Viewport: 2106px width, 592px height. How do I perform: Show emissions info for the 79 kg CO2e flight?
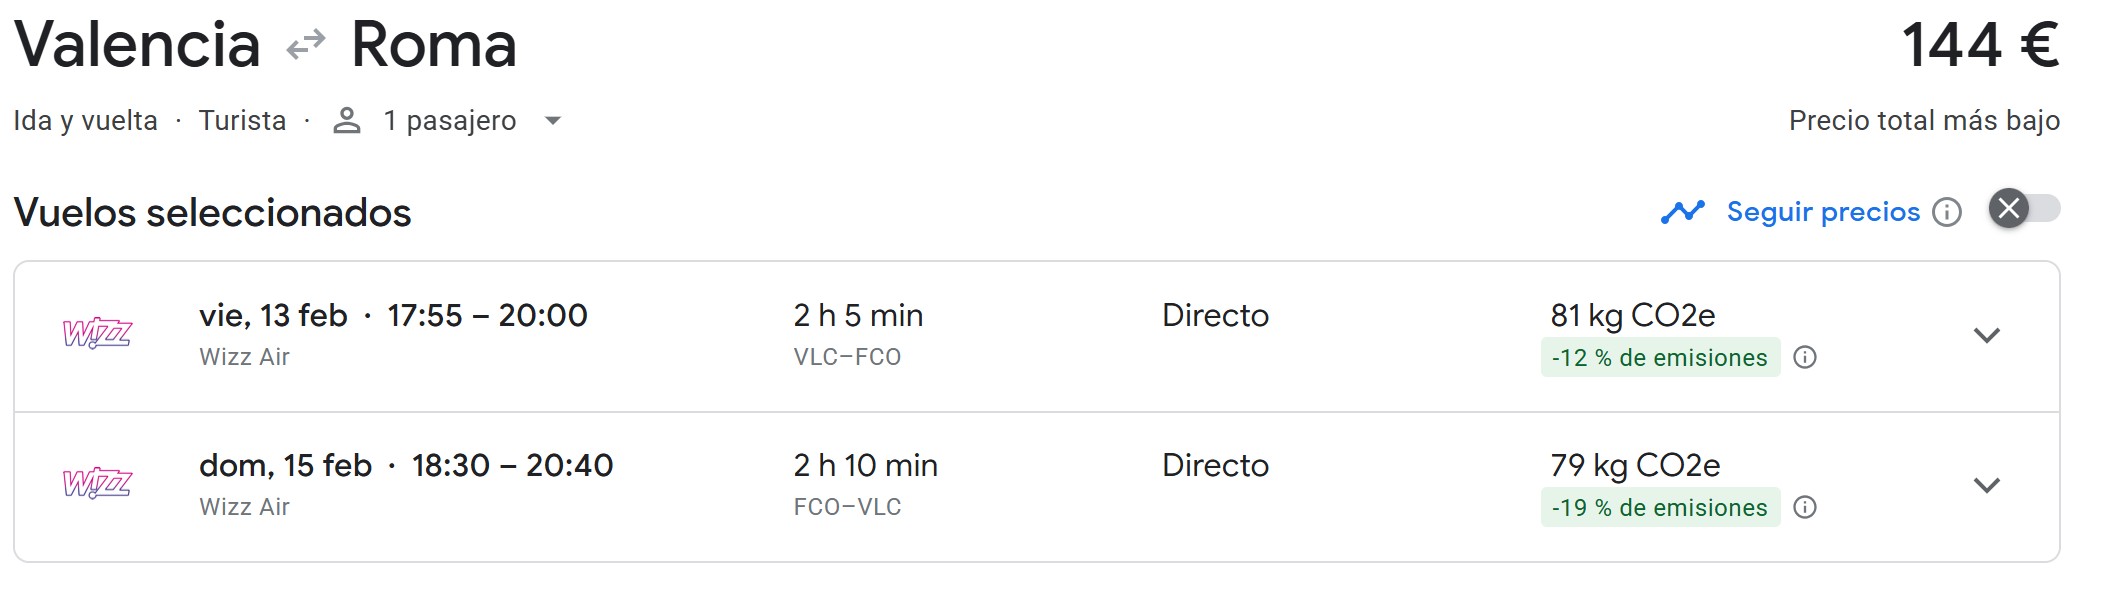tap(1804, 508)
